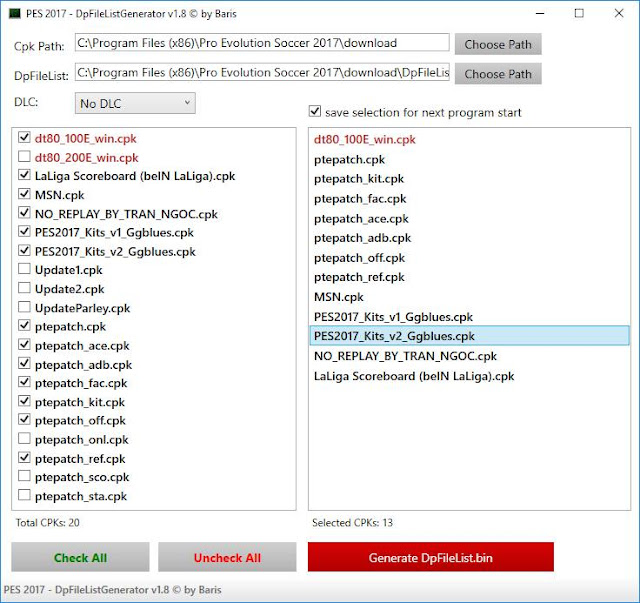640x603 pixels.
Task: Enable the Update2.cpk checkbox
Action: pos(24,288)
